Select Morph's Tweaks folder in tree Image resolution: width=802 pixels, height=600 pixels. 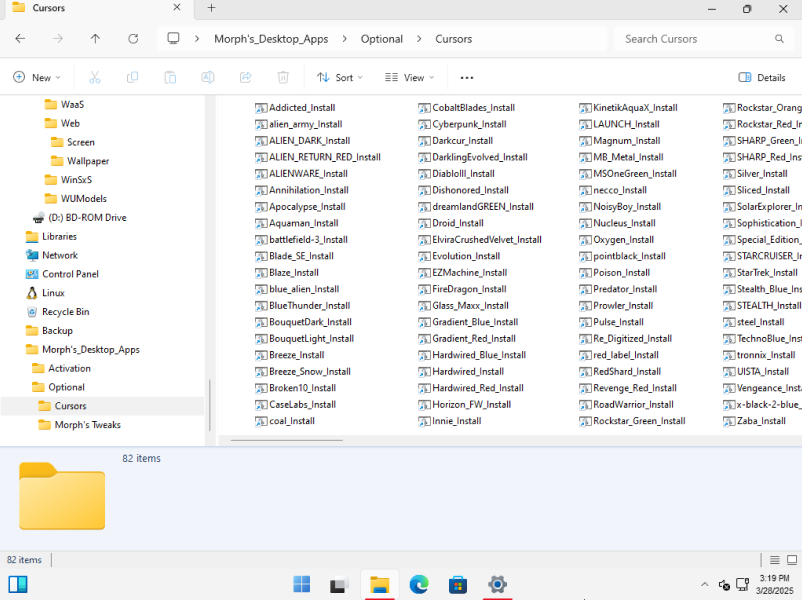pos(87,425)
